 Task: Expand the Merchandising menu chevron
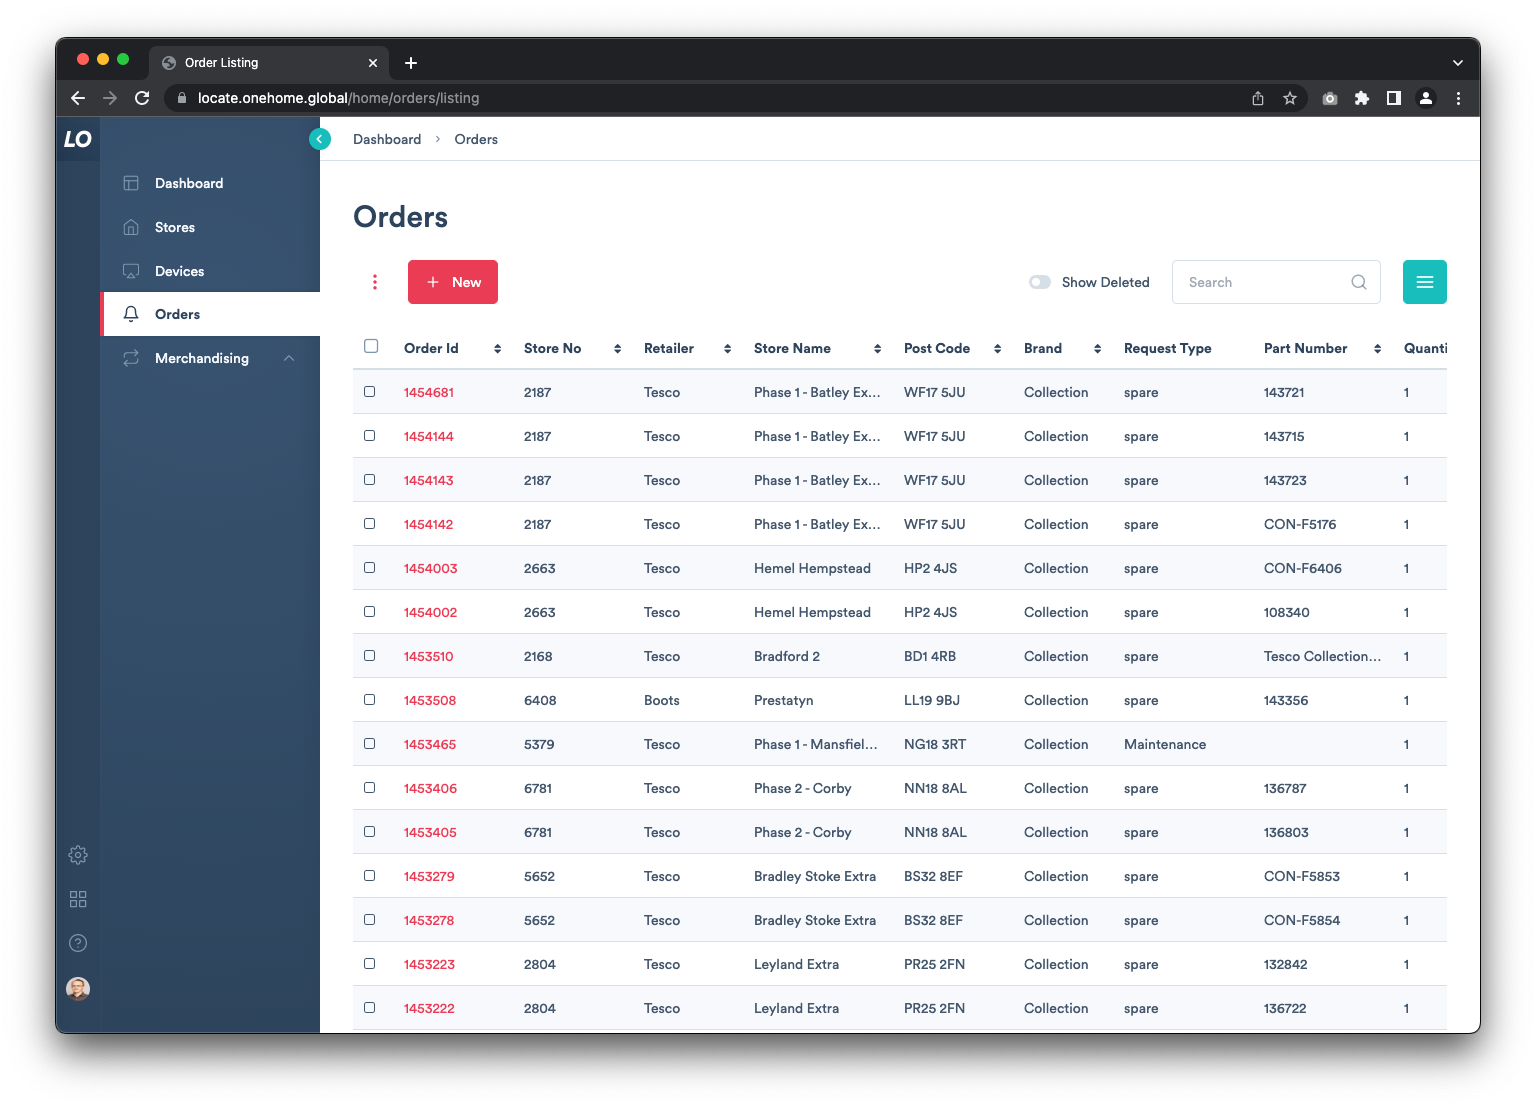tap(289, 358)
